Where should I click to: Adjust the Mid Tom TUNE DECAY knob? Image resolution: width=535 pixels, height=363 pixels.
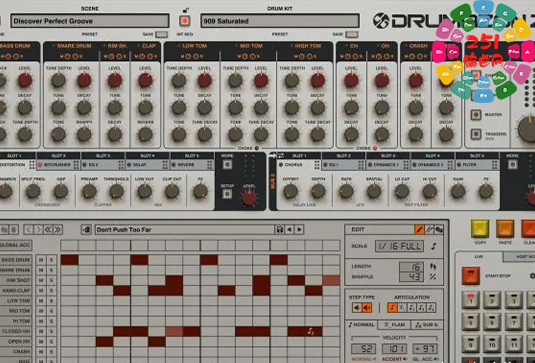click(261, 134)
